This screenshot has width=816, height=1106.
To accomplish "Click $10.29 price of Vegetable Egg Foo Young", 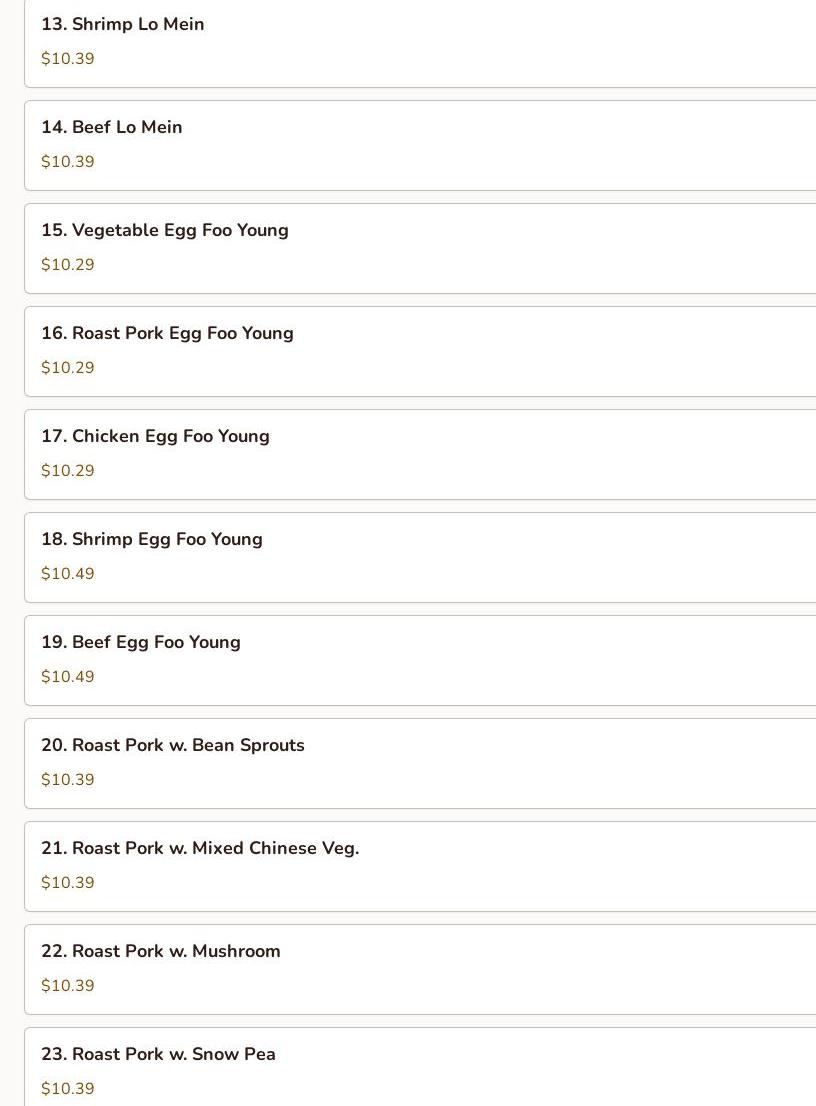I will [68, 265].
